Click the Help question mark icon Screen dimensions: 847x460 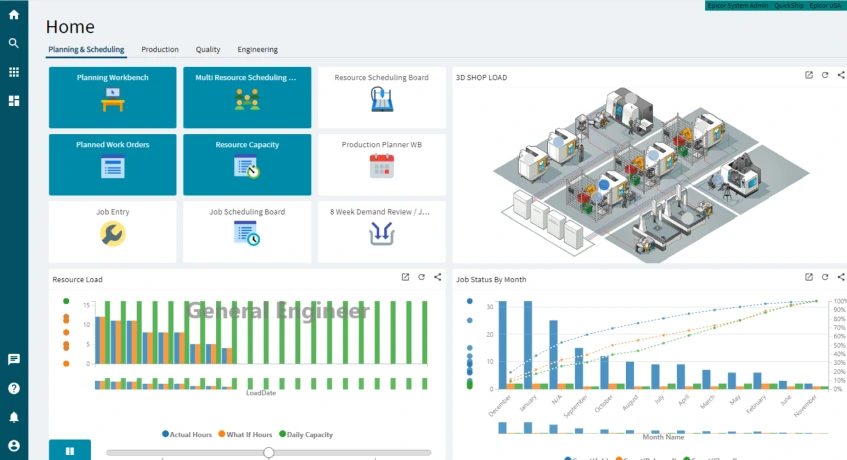click(14, 388)
